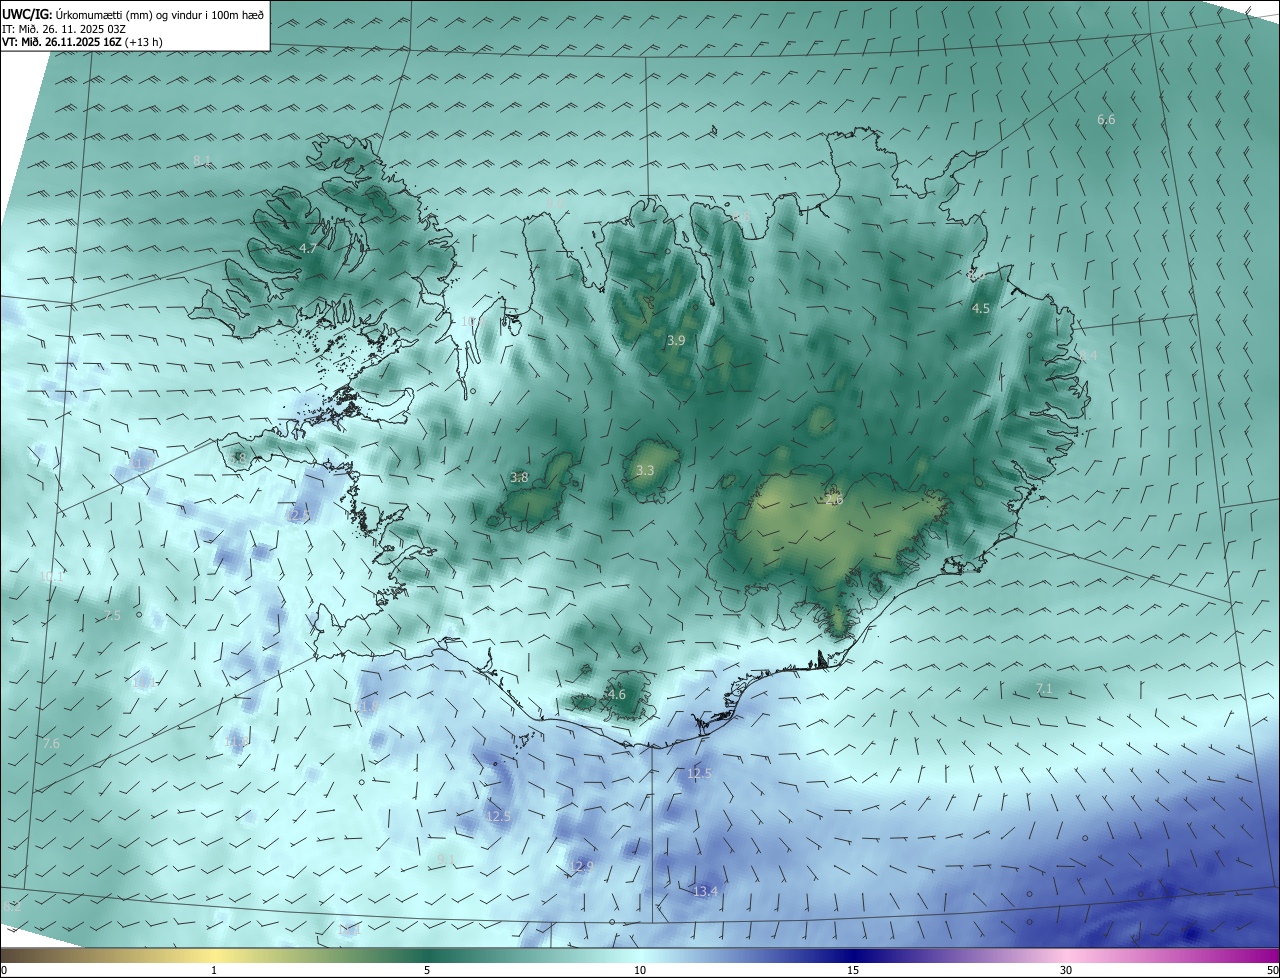Click the 13.4 value label in the south
The height and width of the screenshot is (978, 1280).
point(705,891)
